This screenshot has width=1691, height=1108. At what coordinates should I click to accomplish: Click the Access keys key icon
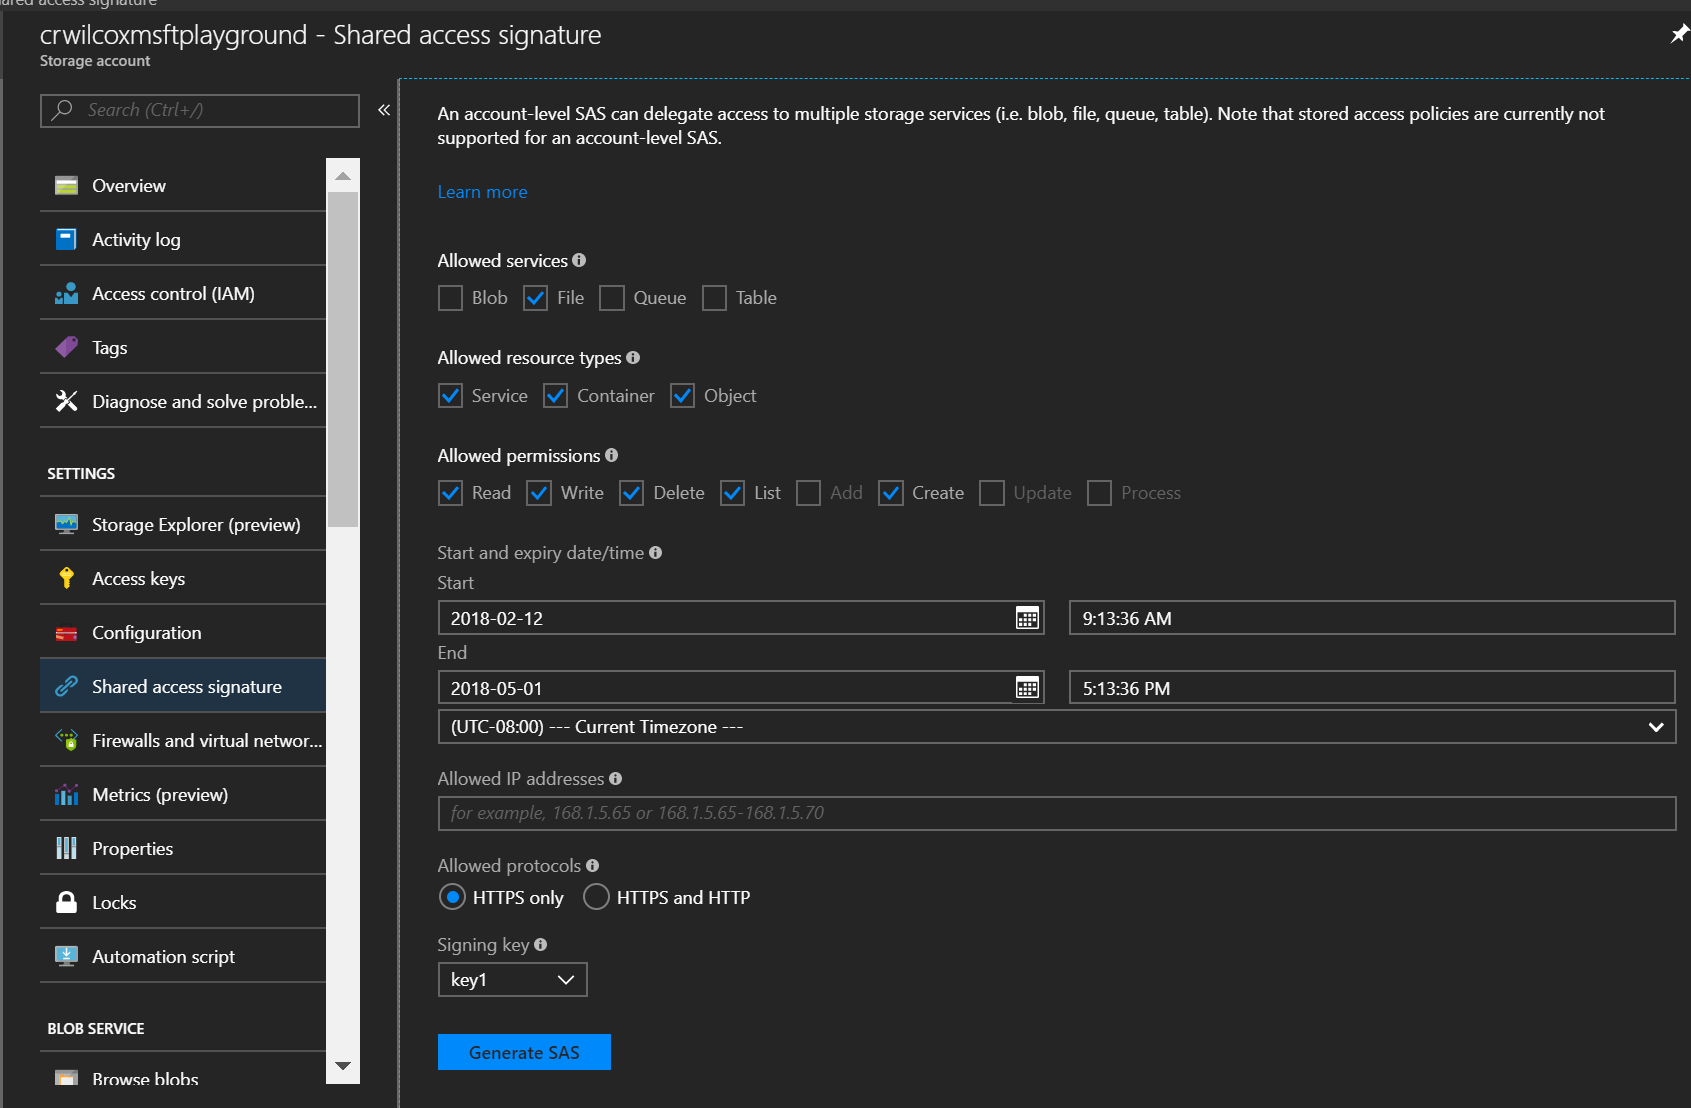66,578
